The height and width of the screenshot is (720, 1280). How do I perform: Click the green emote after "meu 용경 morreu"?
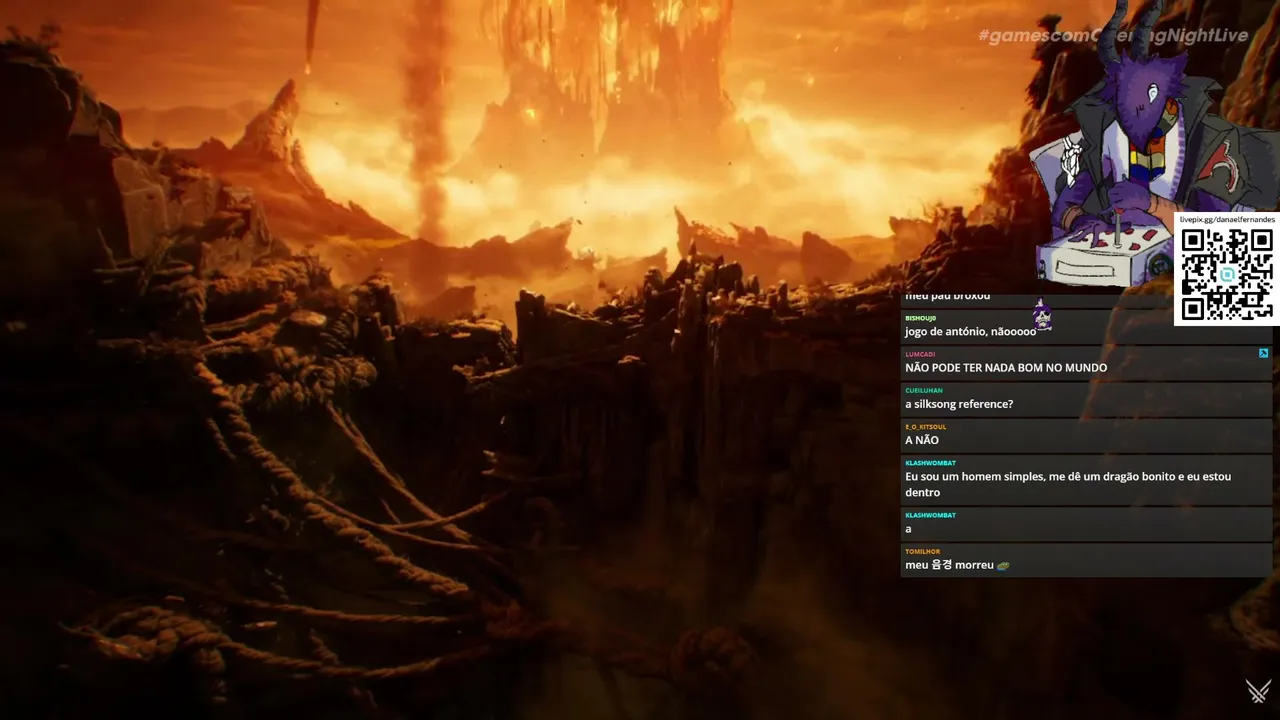point(1003,566)
